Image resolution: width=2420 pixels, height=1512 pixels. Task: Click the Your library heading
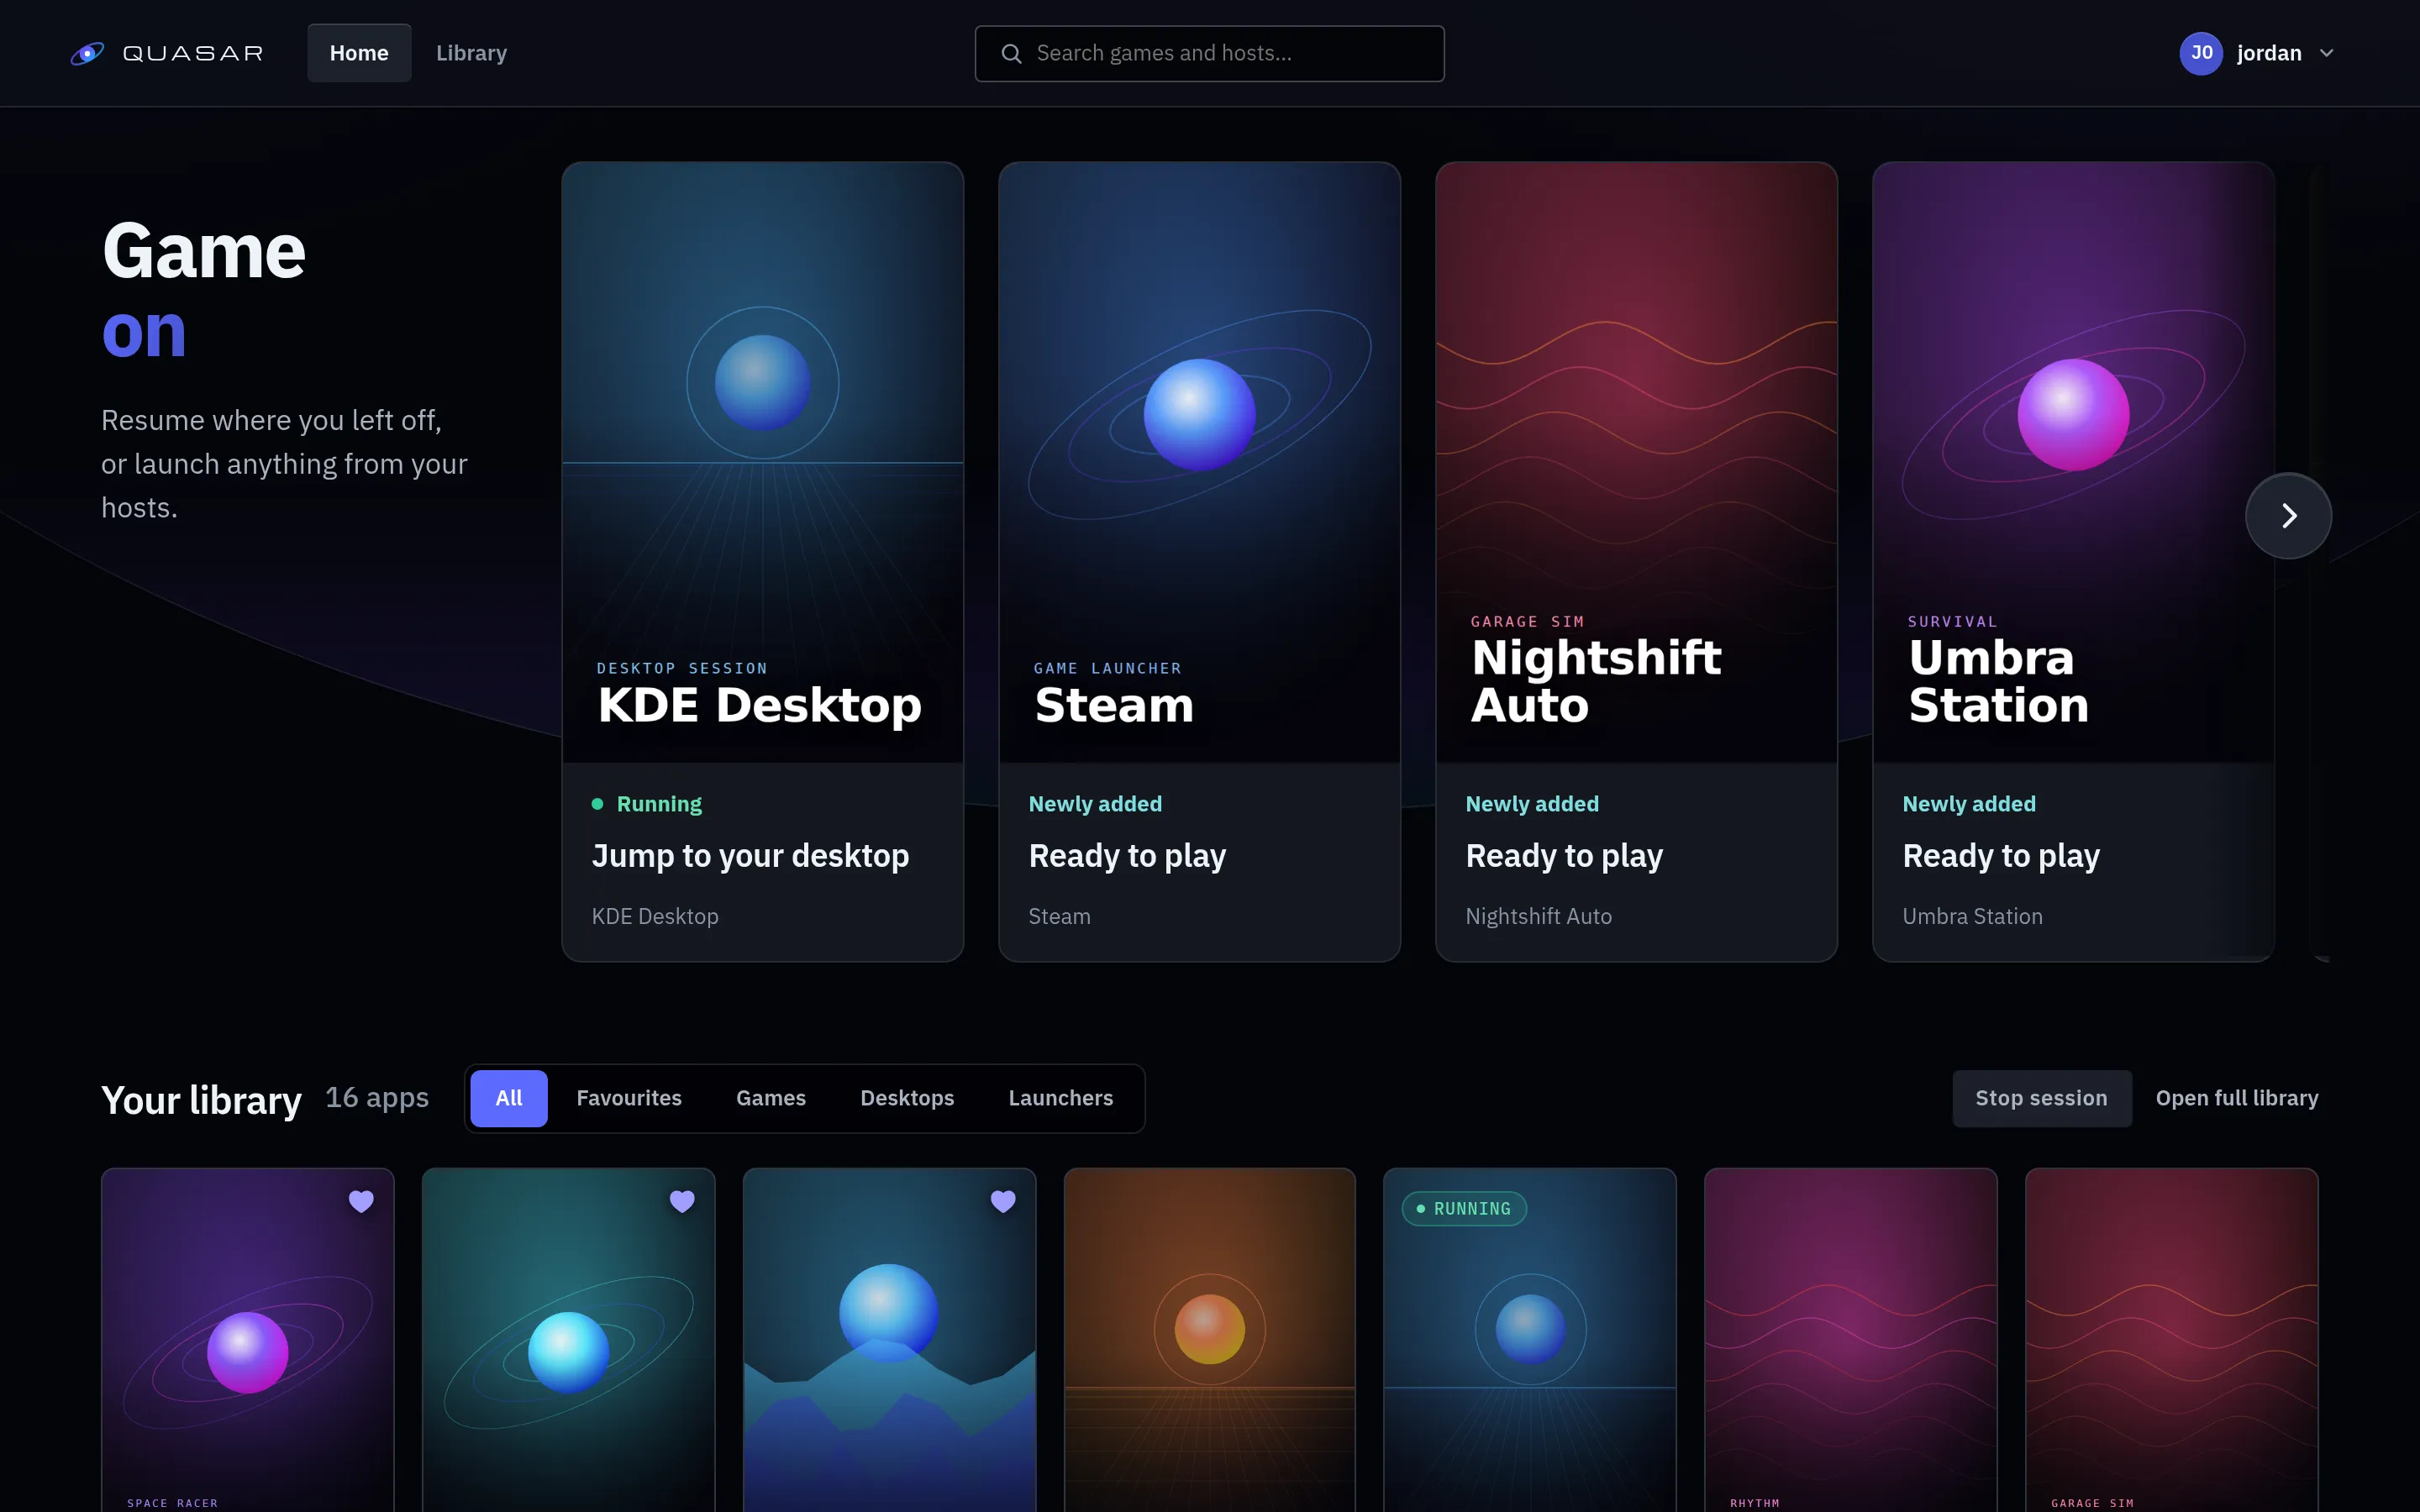click(x=201, y=1100)
